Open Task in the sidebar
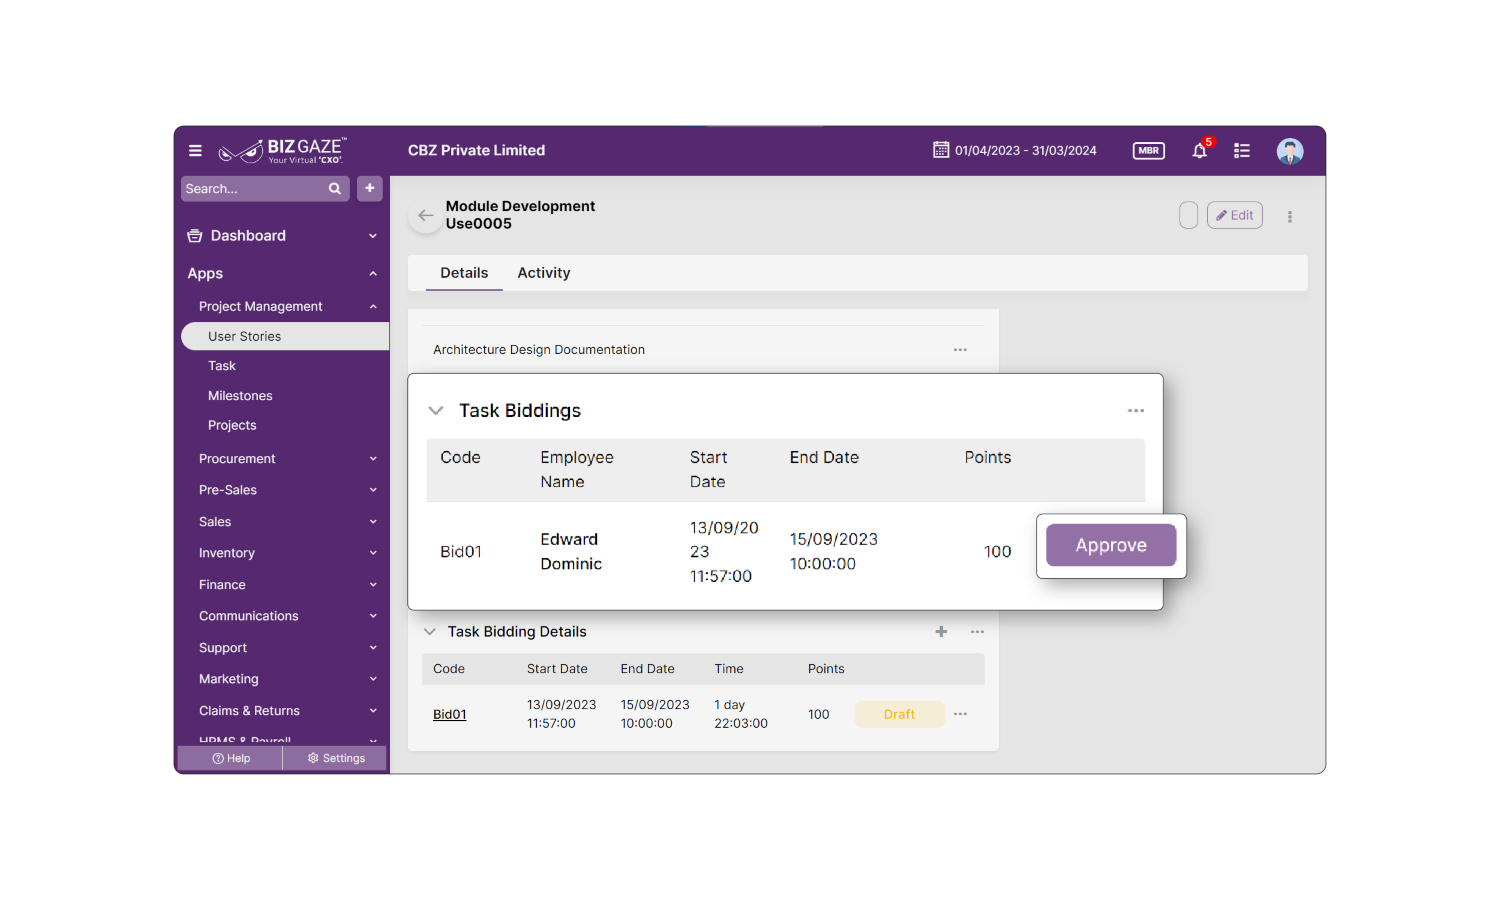Viewport: 1500px width, 900px height. click(x=222, y=366)
